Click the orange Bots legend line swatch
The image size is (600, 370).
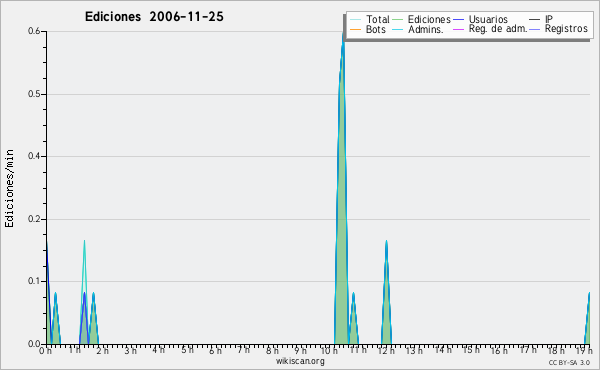355,29
